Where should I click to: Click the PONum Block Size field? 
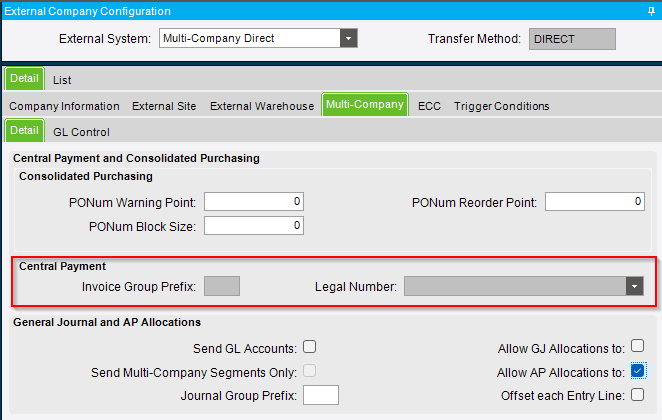(253, 226)
